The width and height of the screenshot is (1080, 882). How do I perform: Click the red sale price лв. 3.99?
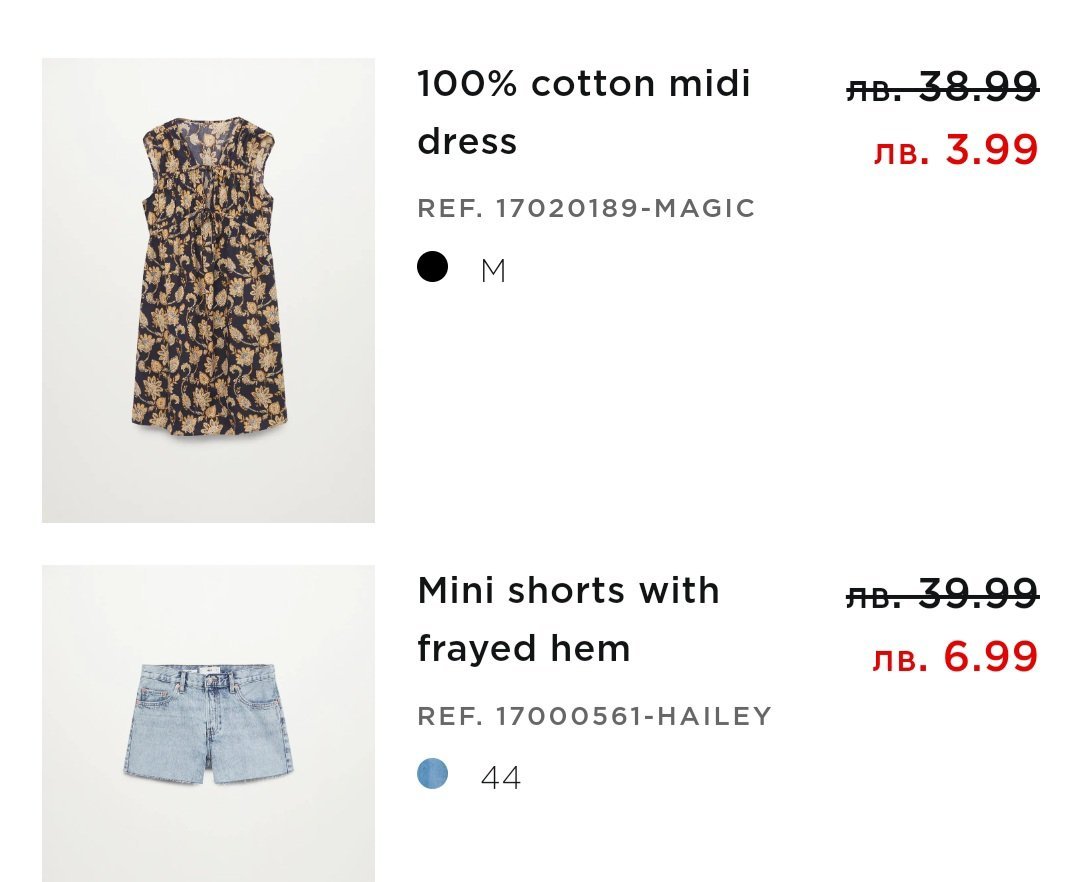[x=955, y=150]
